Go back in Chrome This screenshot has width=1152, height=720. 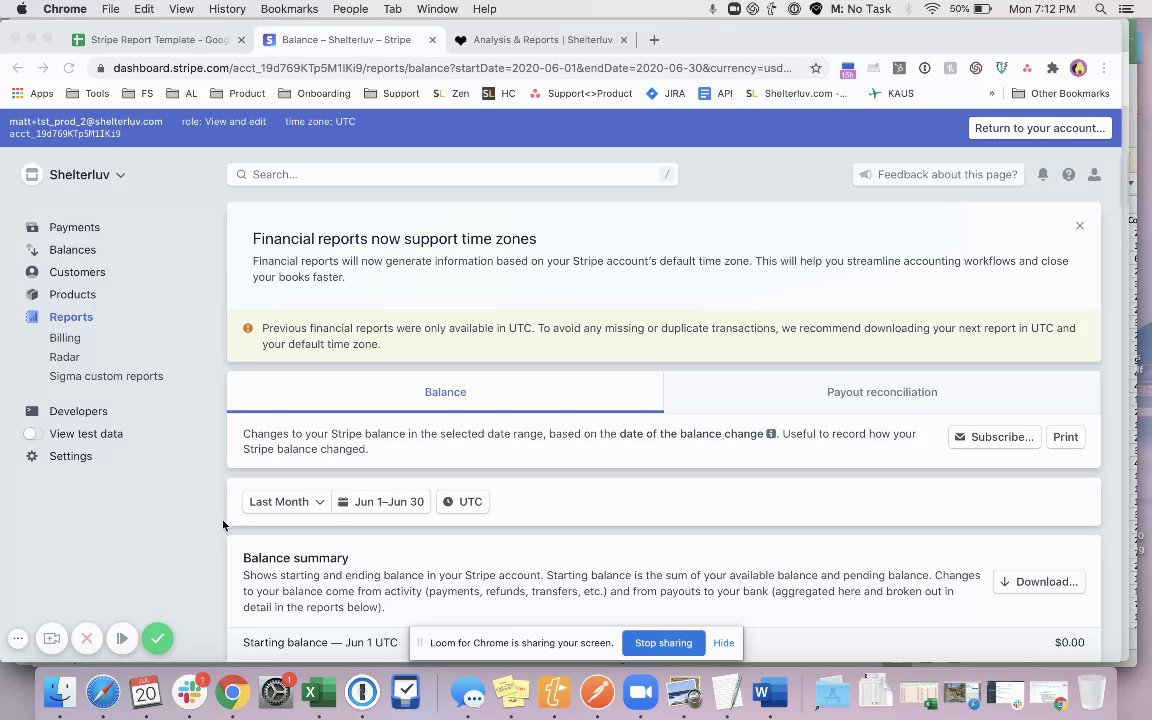click(x=18, y=68)
